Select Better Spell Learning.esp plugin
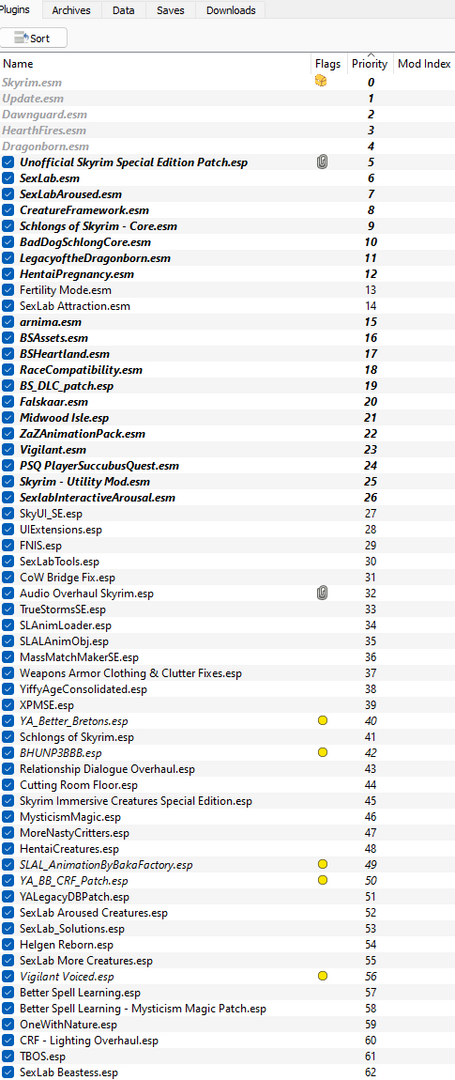The width and height of the screenshot is (455, 1080). click(x=227, y=993)
